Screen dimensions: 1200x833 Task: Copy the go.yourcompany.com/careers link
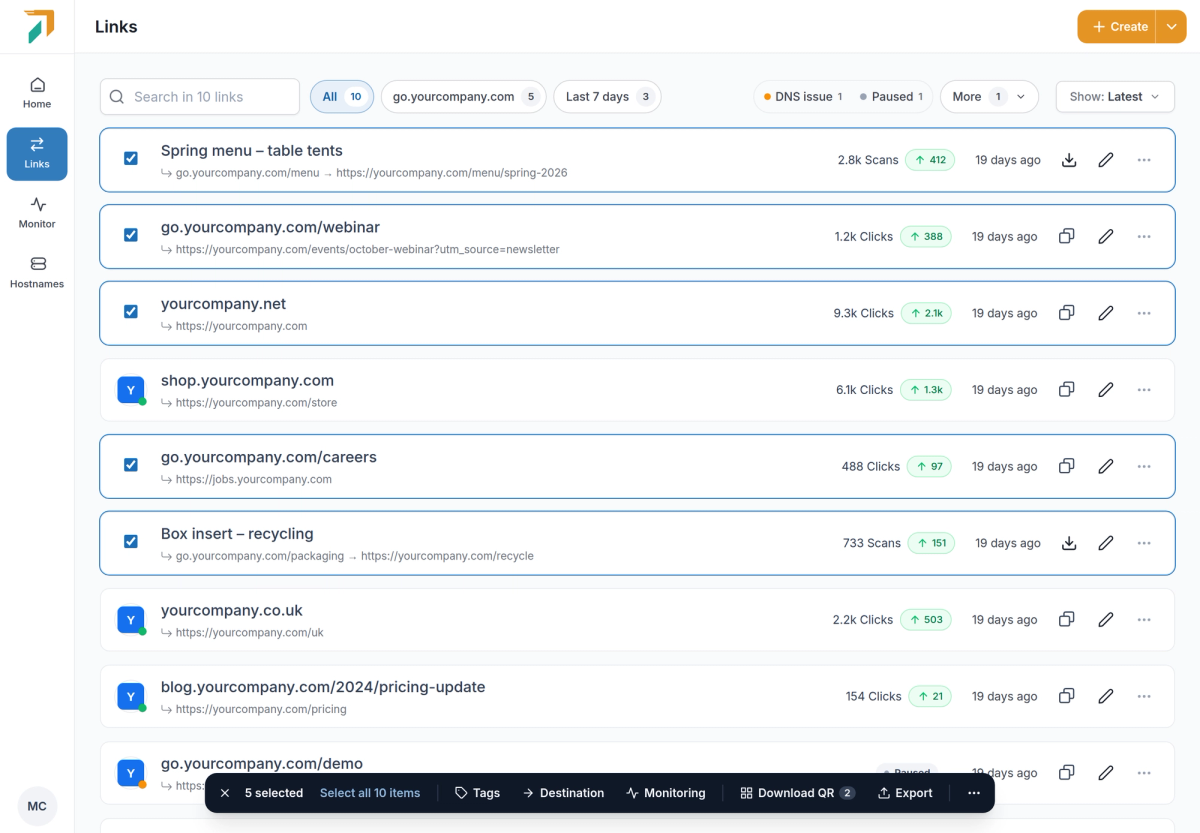(x=1067, y=466)
